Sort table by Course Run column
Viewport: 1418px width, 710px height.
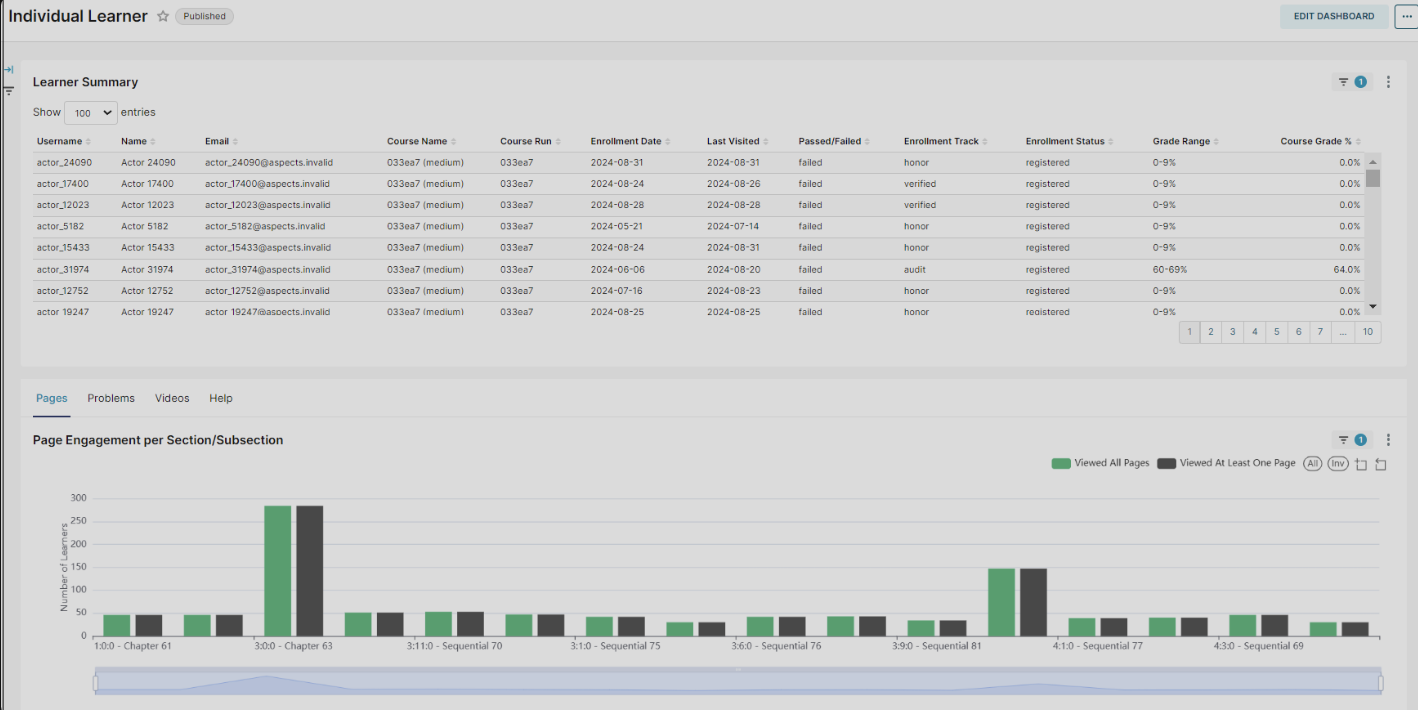coord(531,141)
